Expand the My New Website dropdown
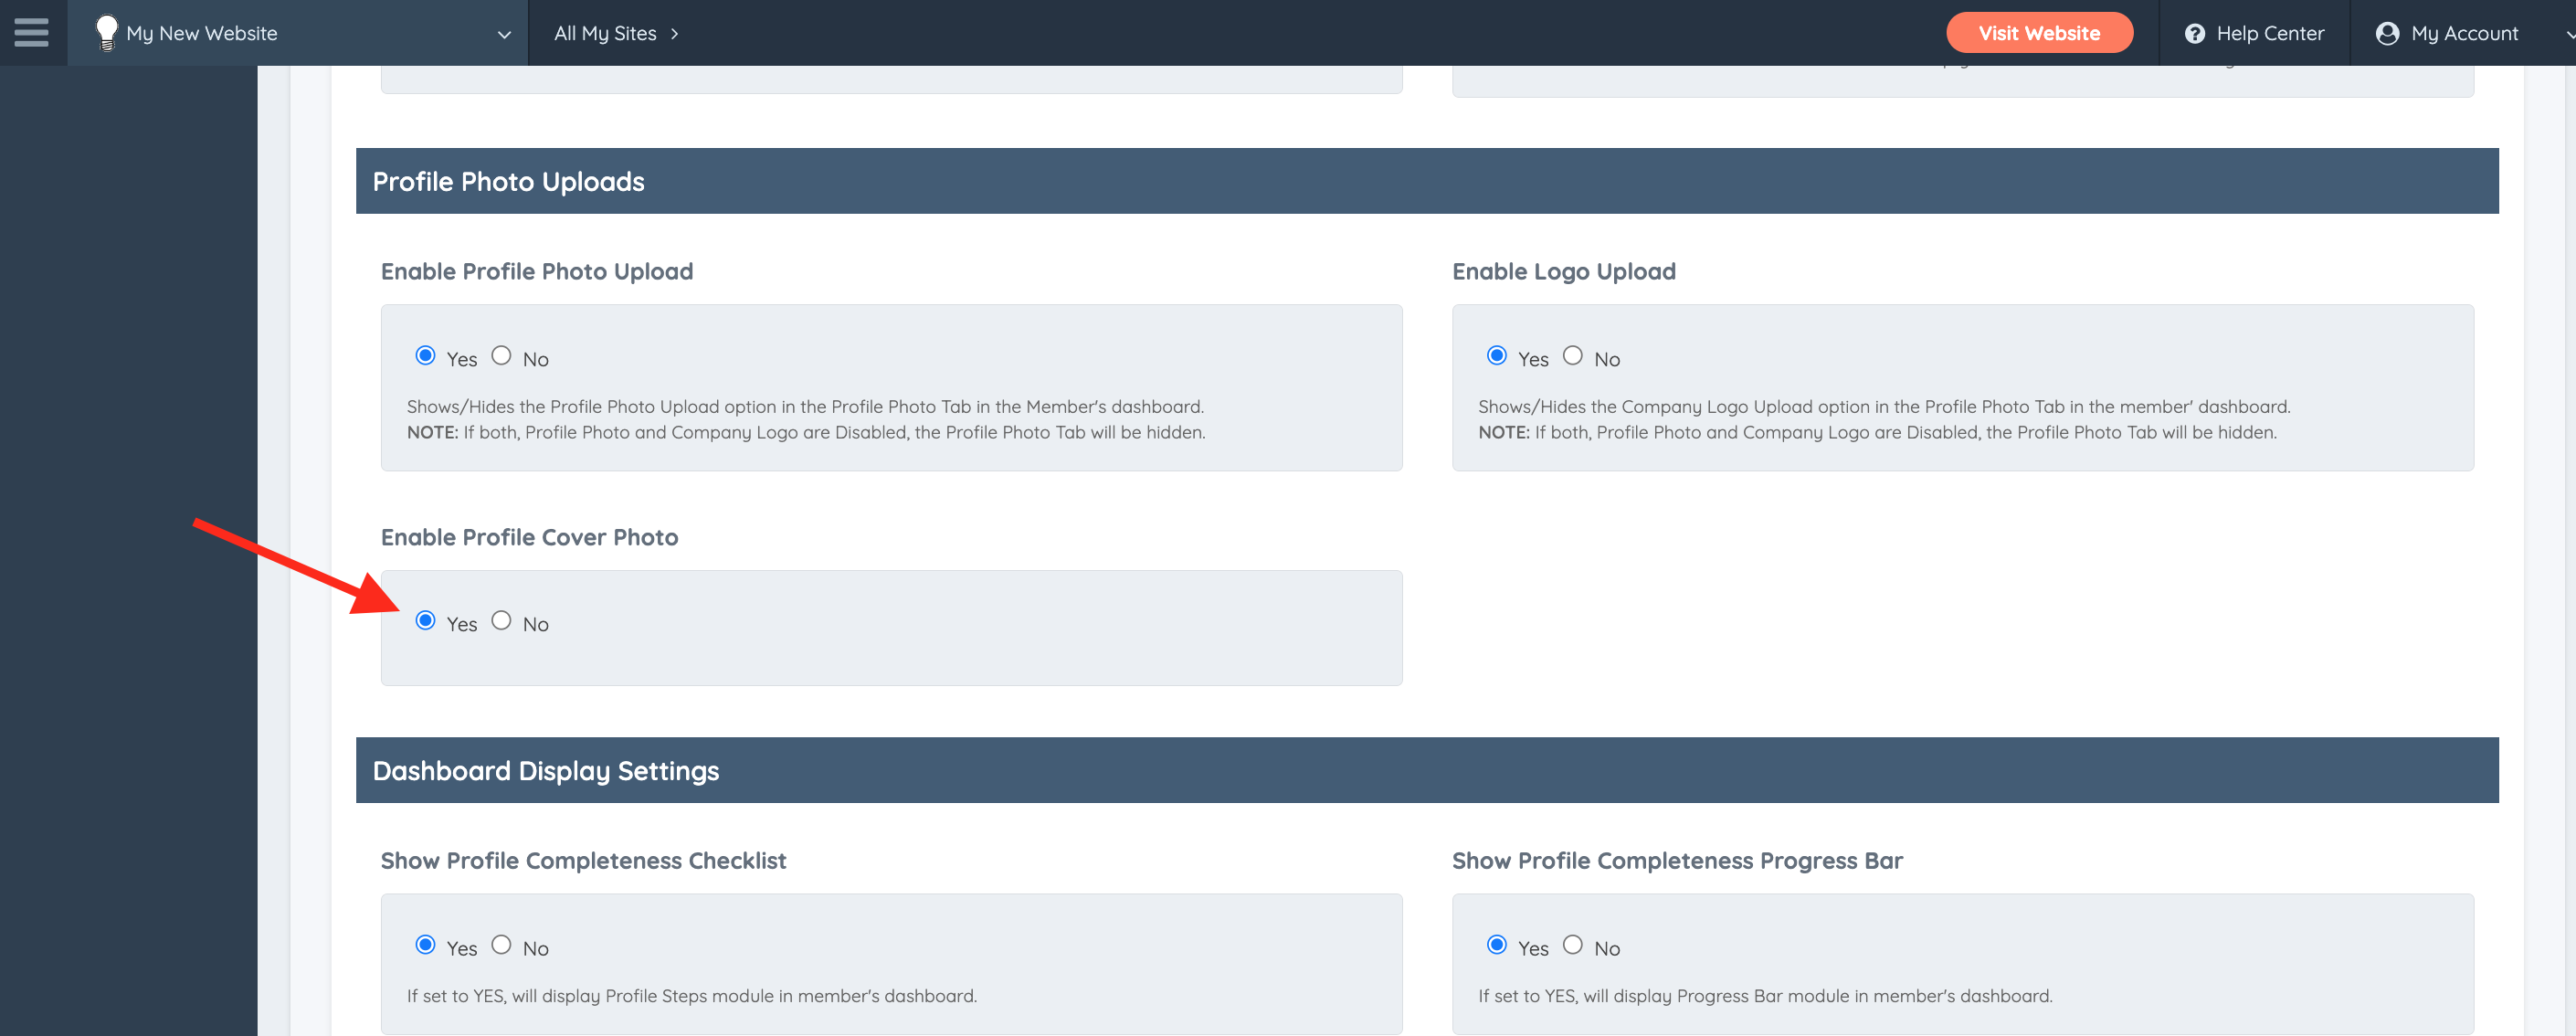The image size is (2576, 1036). click(x=504, y=34)
